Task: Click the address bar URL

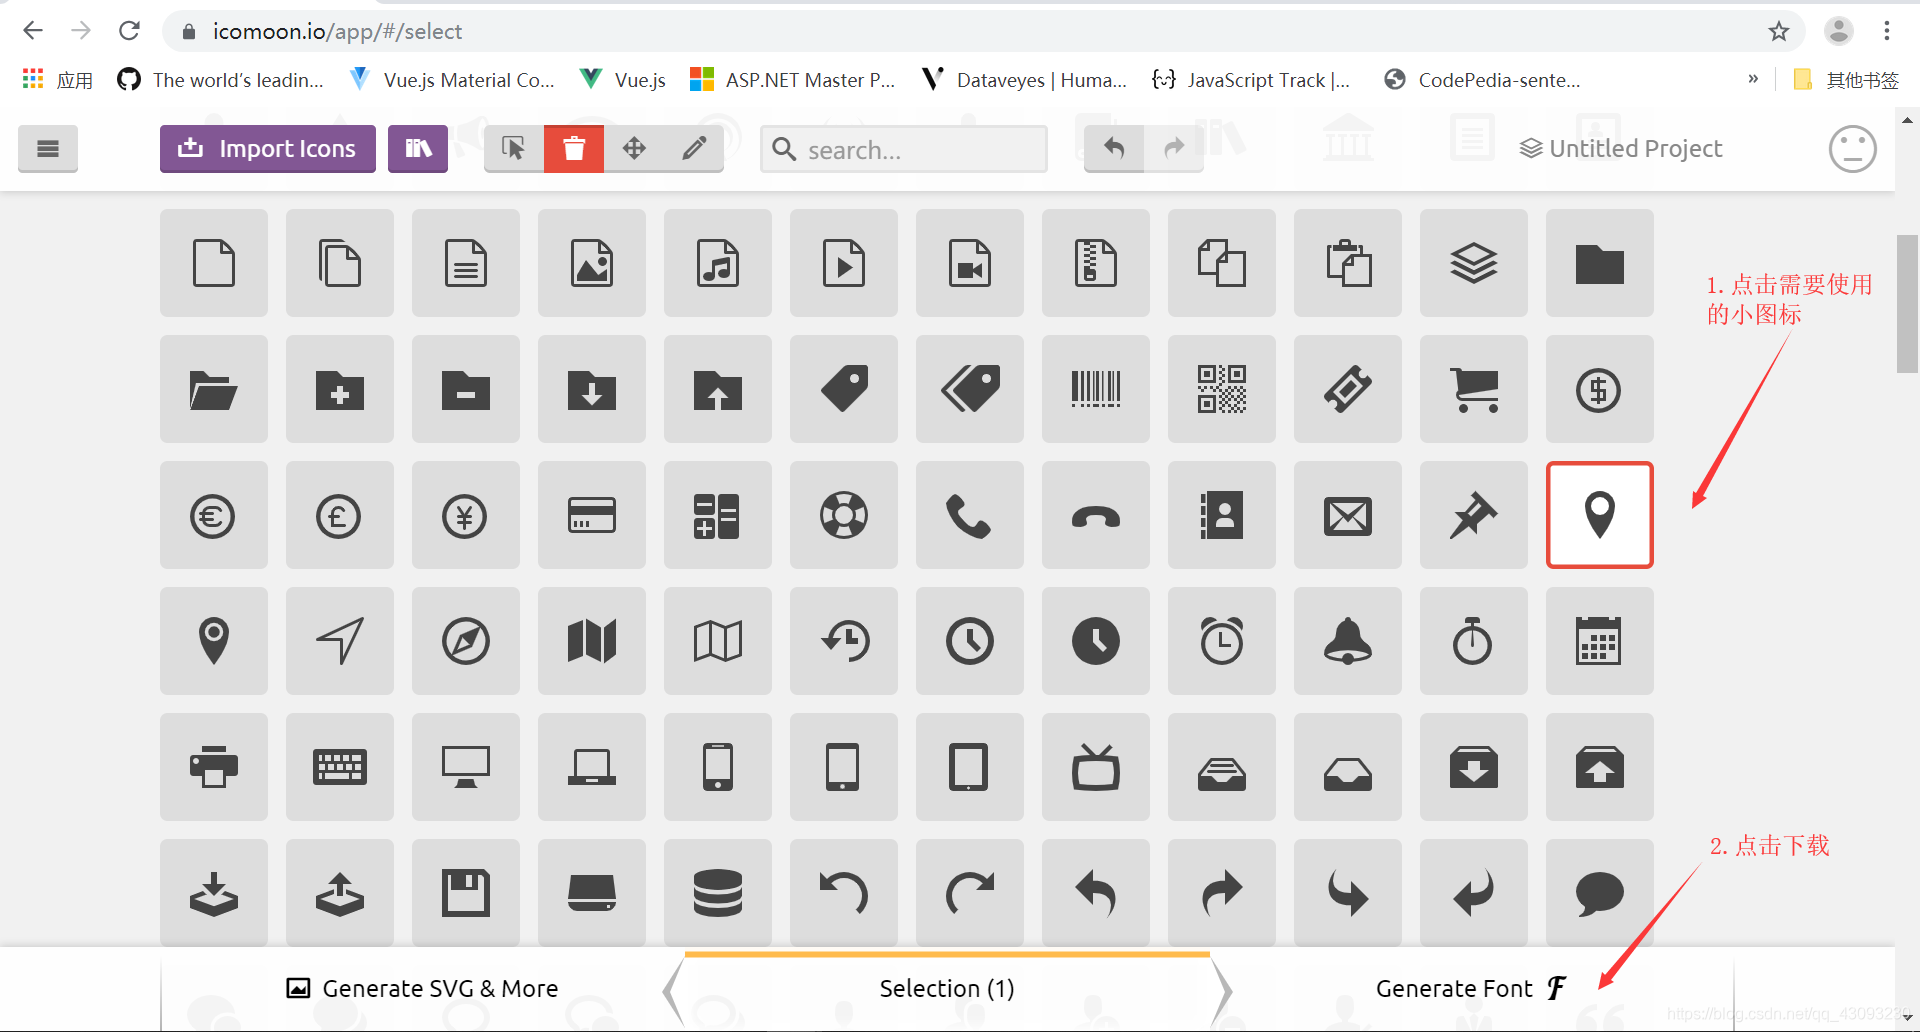Action: point(337,31)
